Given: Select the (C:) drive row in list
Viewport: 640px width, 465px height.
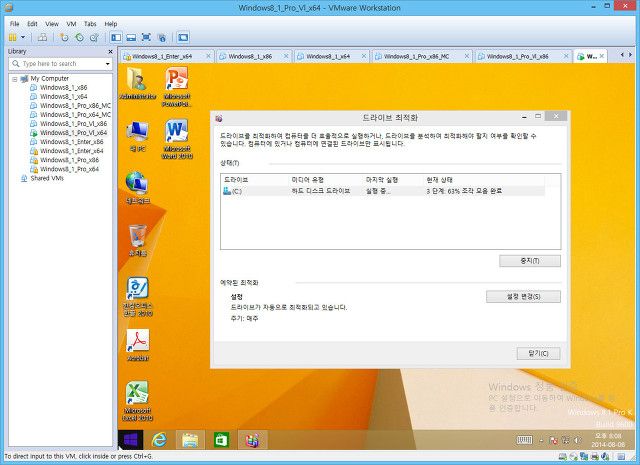Looking at the screenshot, I should coord(382,191).
